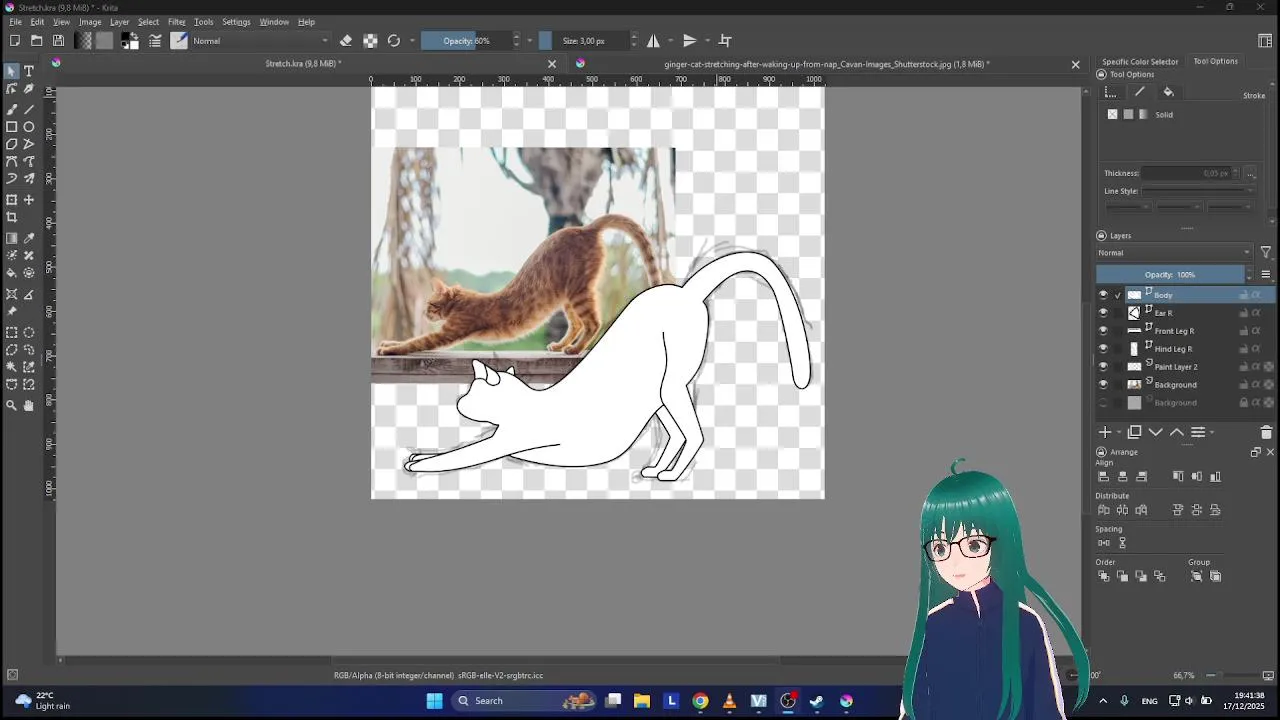Select the Move tool
Image resolution: width=1280 pixels, height=720 pixels.
pyautogui.click(x=29, y=200)
